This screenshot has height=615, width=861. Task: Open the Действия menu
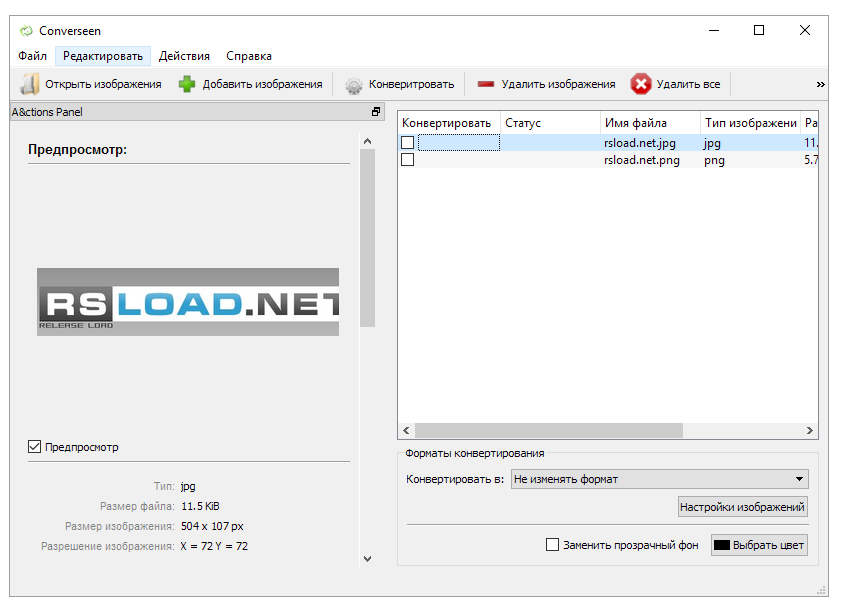coord(184,56)
